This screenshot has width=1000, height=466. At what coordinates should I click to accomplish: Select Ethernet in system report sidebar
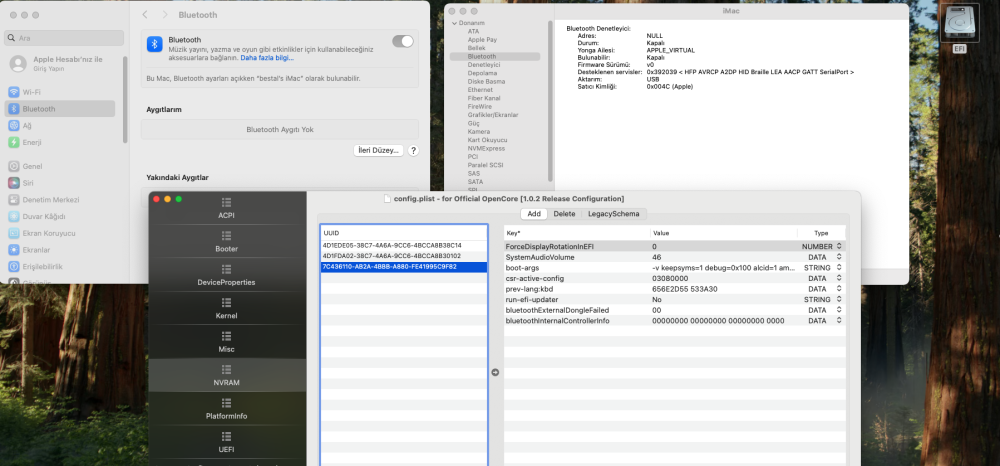480,90
